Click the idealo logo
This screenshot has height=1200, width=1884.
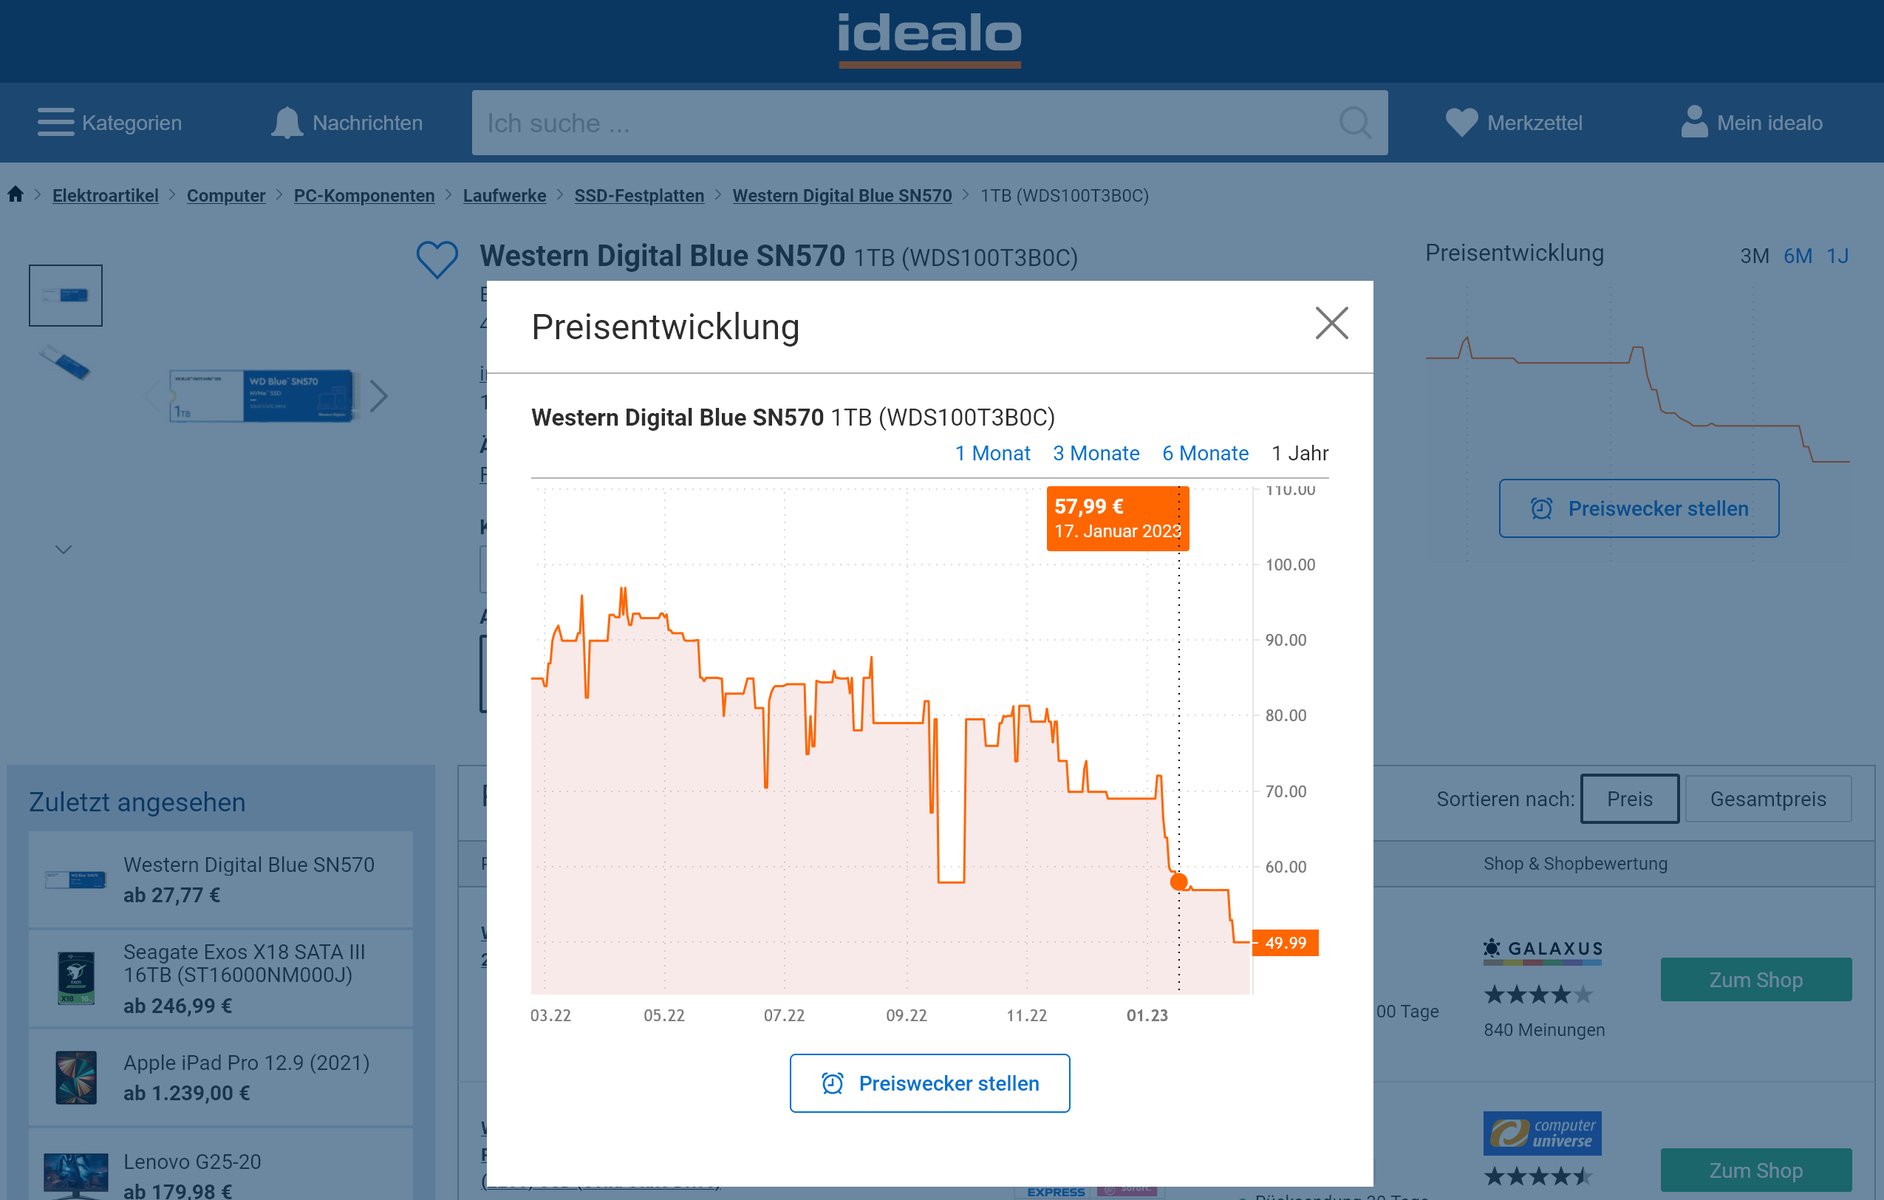click(x=929, y=38)
